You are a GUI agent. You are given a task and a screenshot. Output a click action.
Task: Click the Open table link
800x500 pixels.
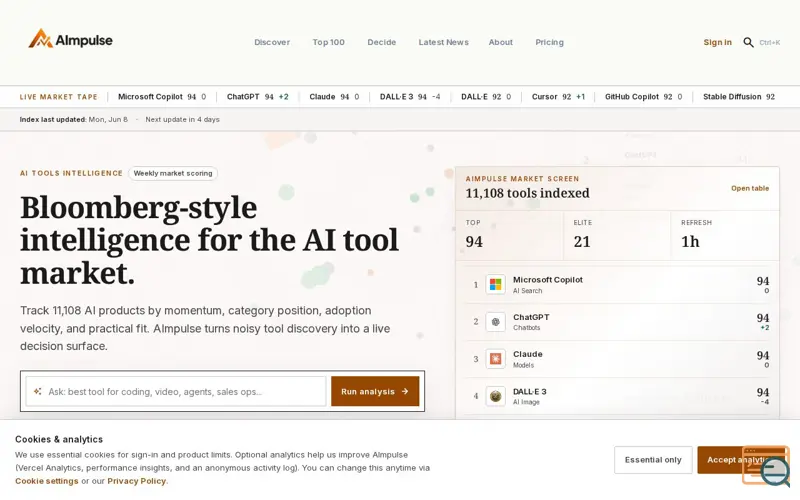(749, 188)
